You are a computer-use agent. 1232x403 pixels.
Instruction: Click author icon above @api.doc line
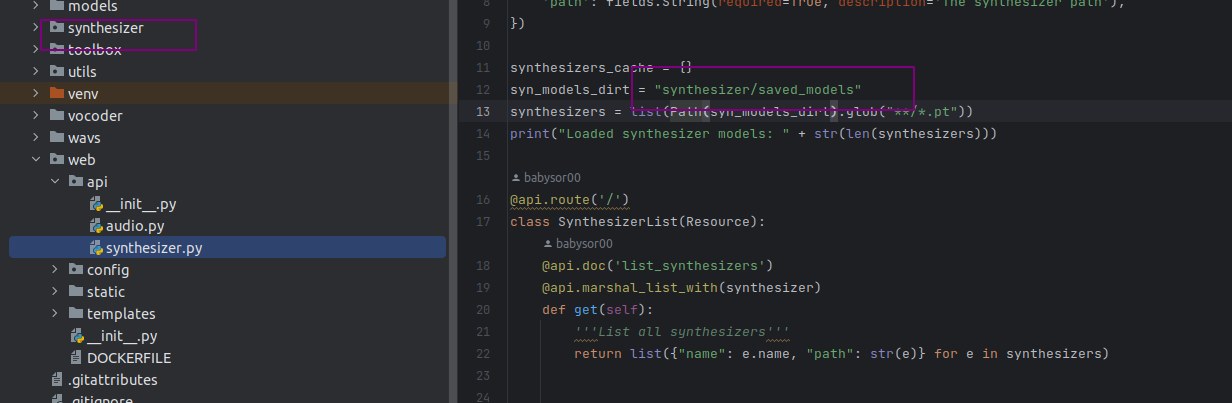point(547,243)
